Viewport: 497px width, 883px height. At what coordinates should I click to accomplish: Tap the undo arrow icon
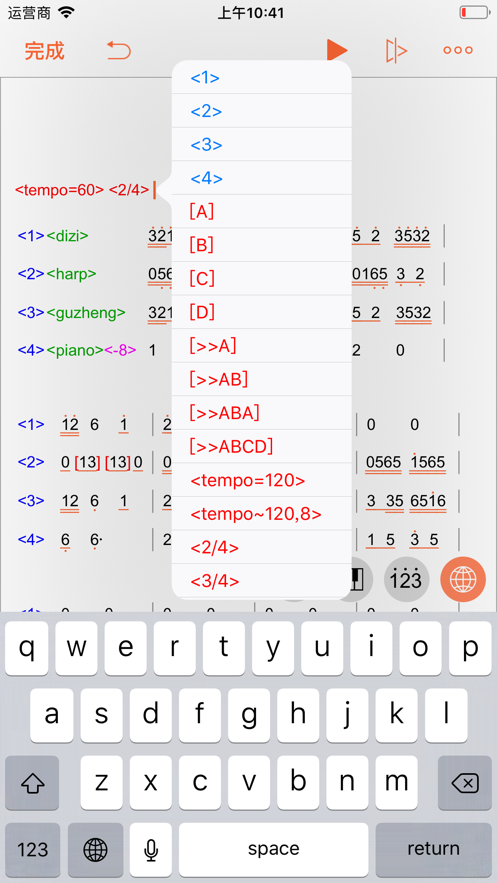click(x=119, y=51)
